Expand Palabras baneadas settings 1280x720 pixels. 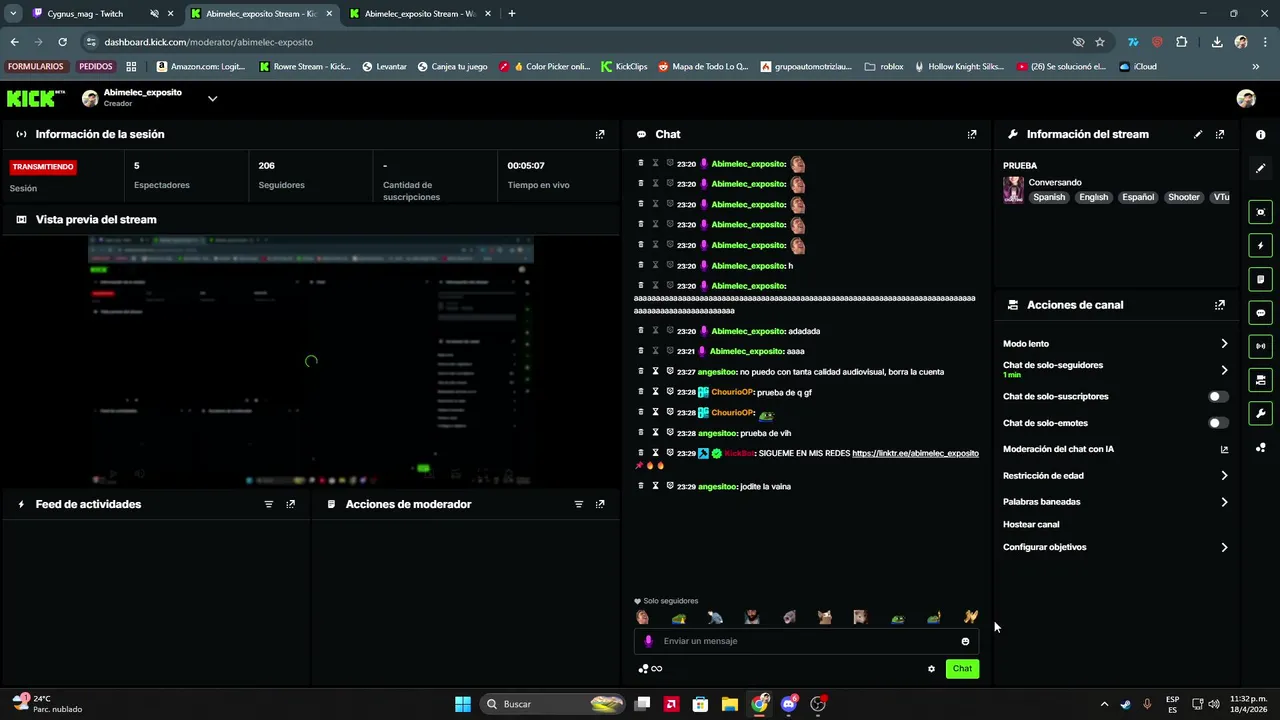[1224, 502]
